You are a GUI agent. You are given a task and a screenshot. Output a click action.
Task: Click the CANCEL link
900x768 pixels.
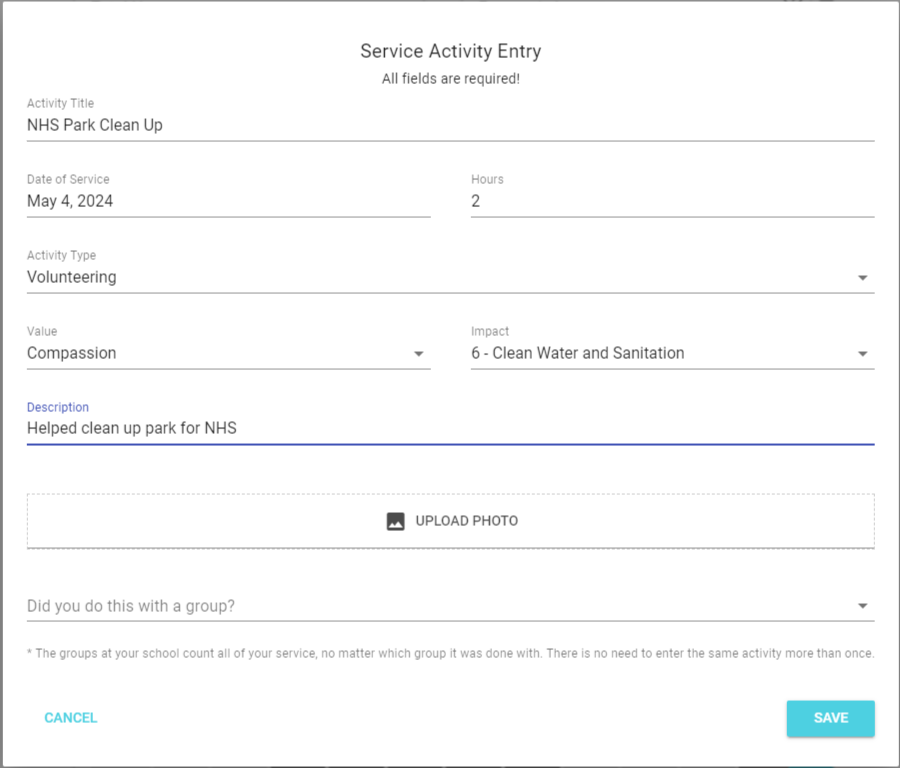point(71,718)
